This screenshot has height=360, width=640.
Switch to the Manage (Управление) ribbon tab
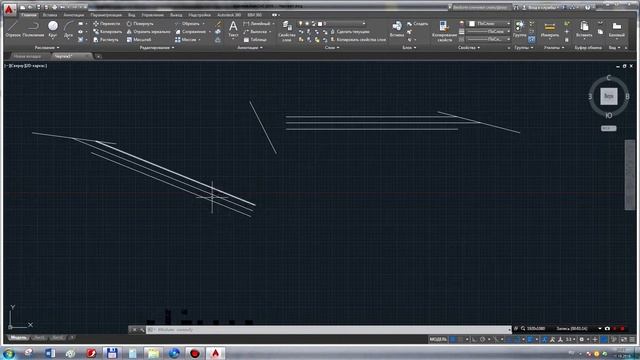pos(152,15)
